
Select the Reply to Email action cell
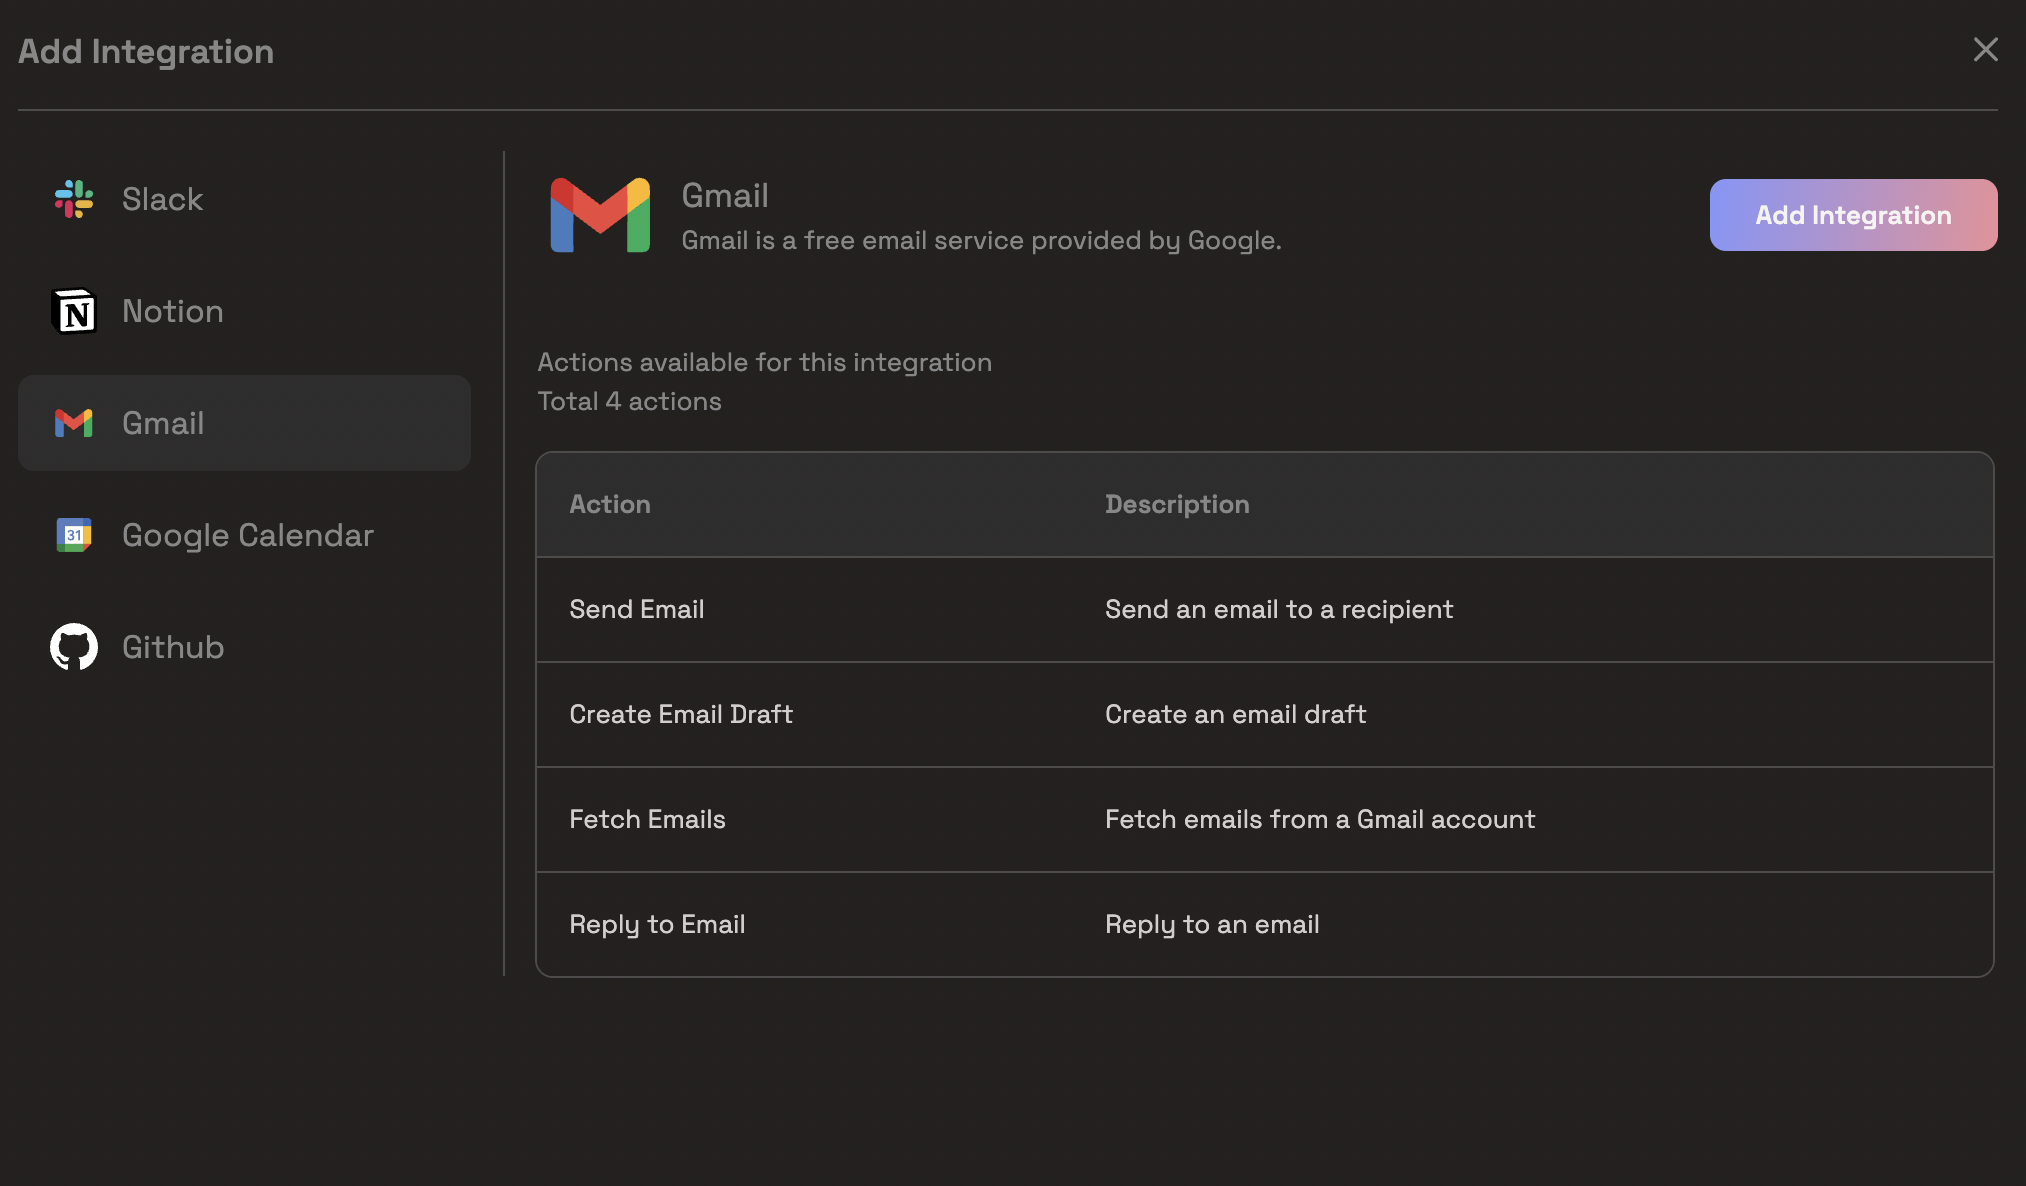tap(657, 924)
